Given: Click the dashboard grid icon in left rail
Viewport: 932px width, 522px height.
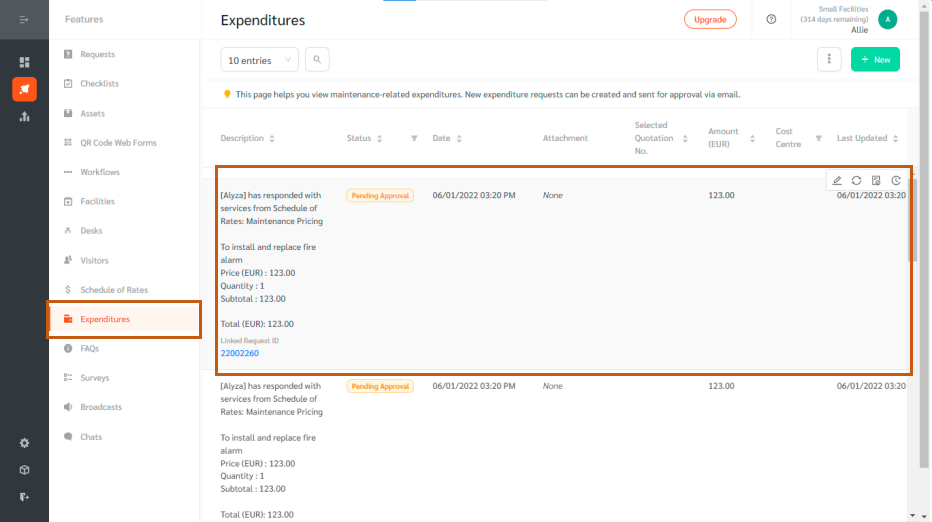Looking at the screenshot, I should [24, 62].
